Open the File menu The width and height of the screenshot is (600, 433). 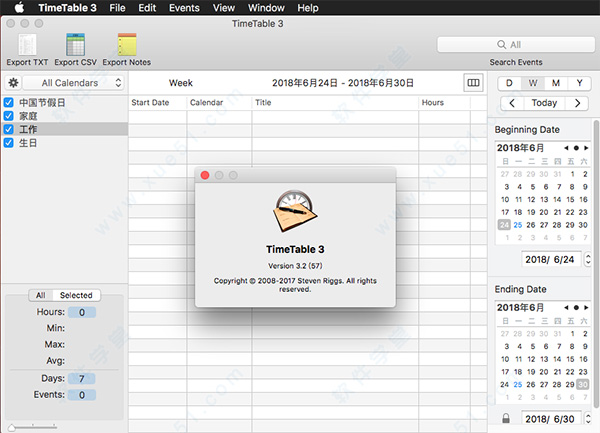[x=117, y=8]
